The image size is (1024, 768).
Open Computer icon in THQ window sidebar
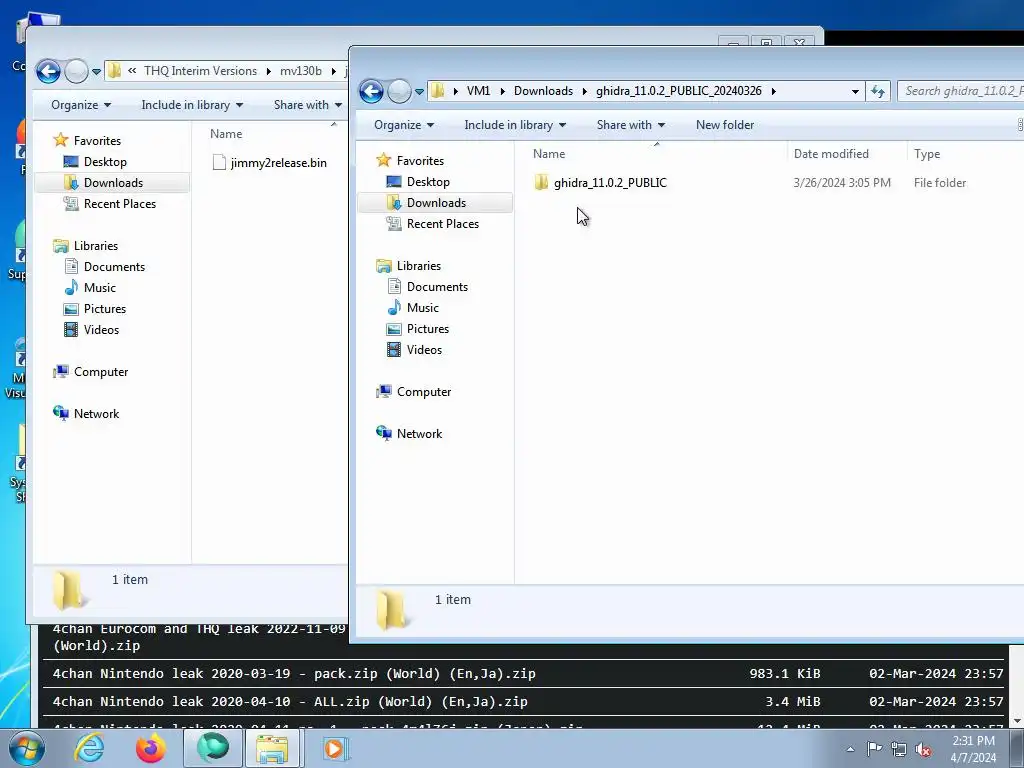pyautogui.click(x=61, y=372)
